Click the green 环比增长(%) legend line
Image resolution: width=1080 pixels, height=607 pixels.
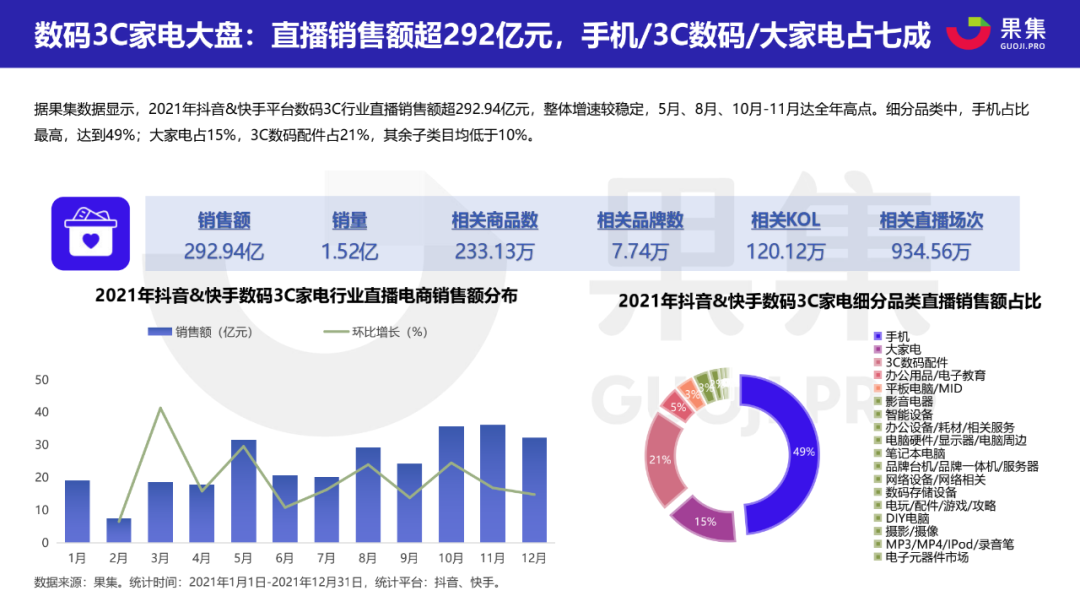[335, 332]
